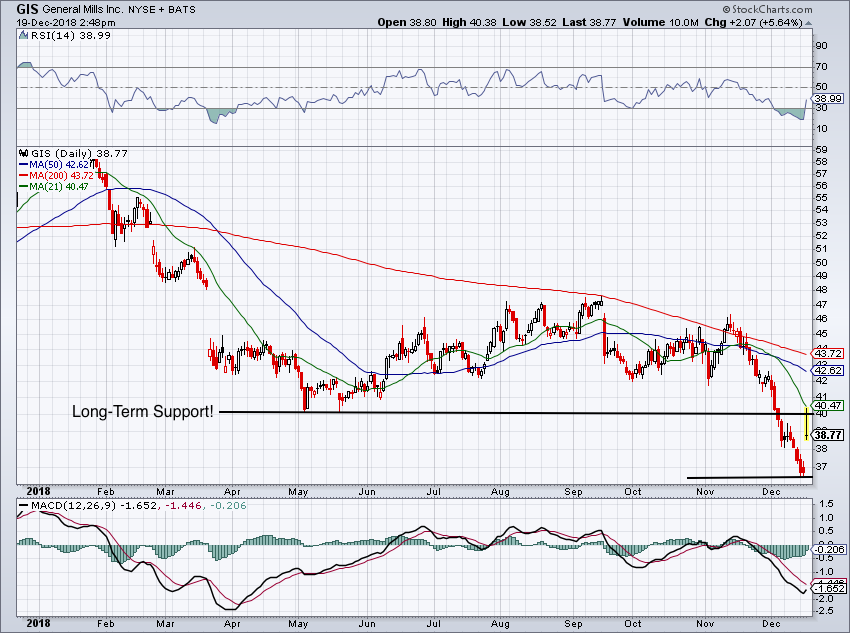Select the MA(200) 43.72 legend text
850x633 pixels.
click(x=61, y=176)
